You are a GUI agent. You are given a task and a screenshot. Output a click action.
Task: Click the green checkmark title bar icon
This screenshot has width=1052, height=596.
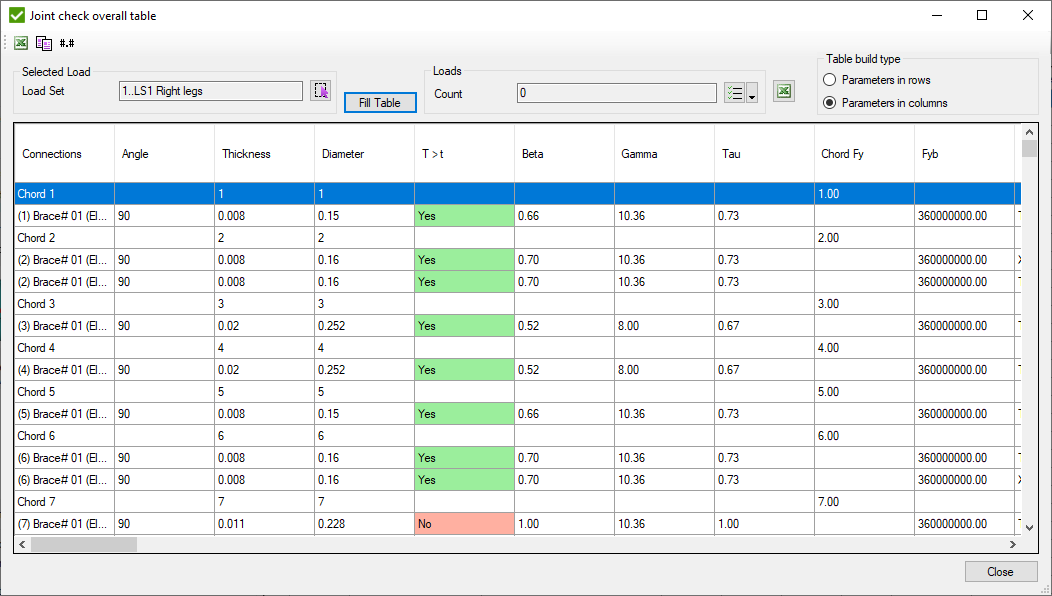(16, 15)
